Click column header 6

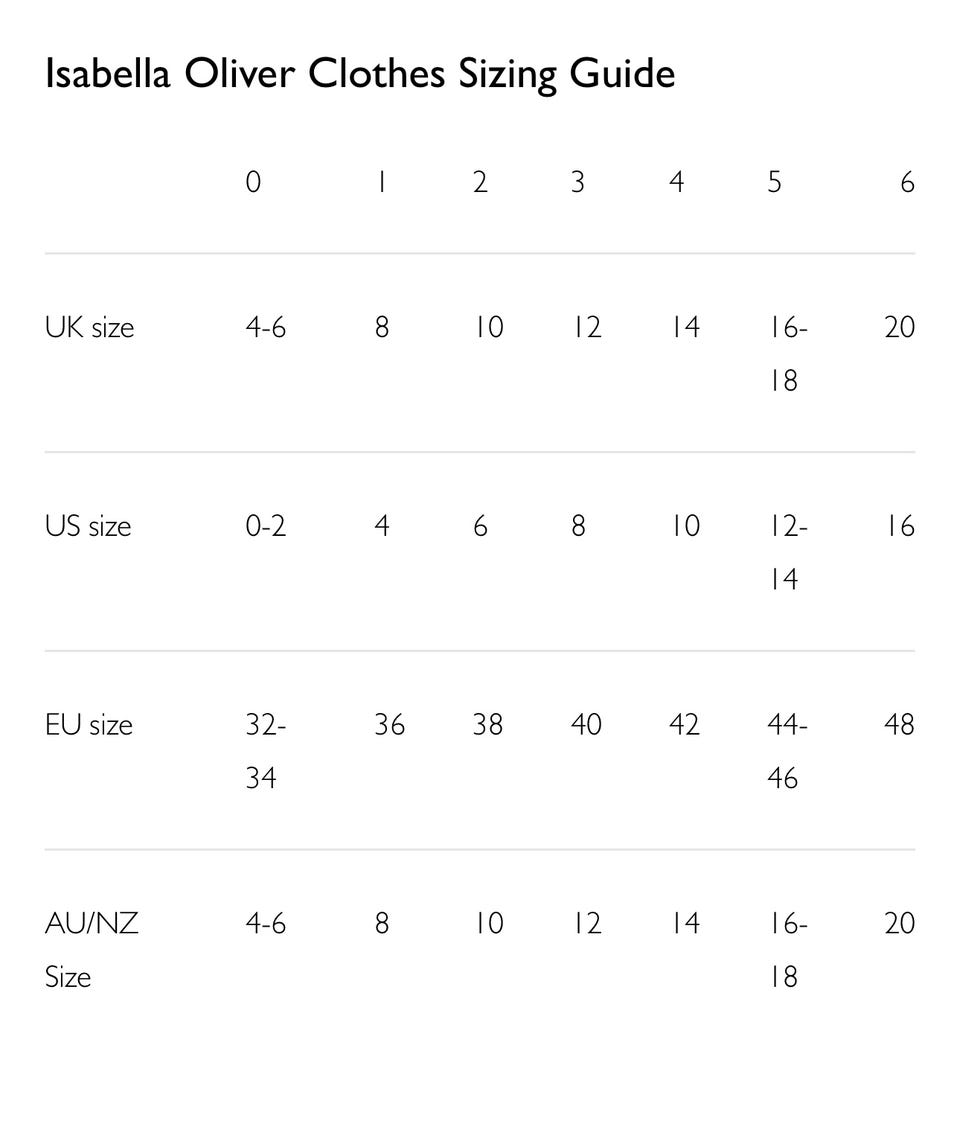(907, 182)
